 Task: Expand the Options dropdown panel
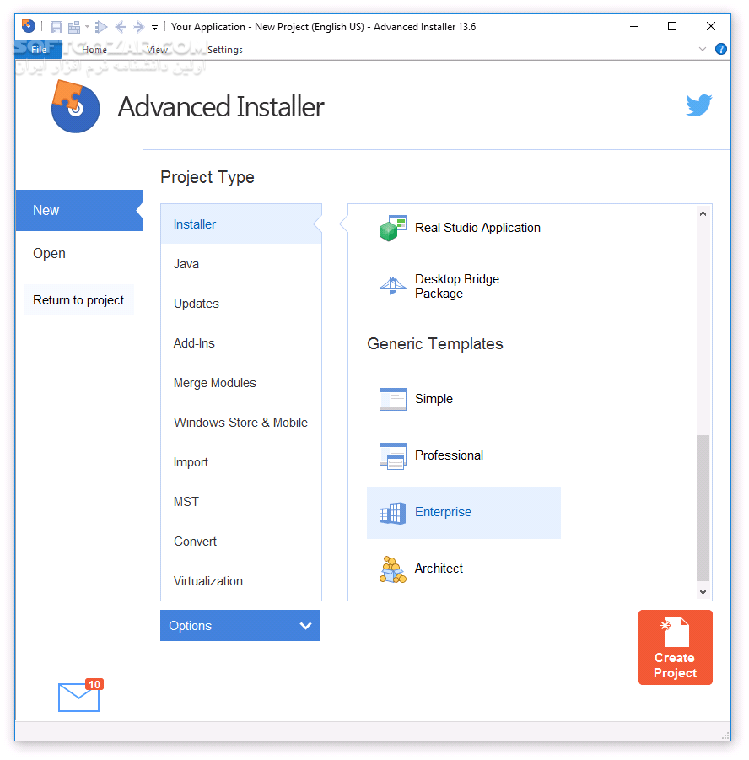[x=240, y=626]
